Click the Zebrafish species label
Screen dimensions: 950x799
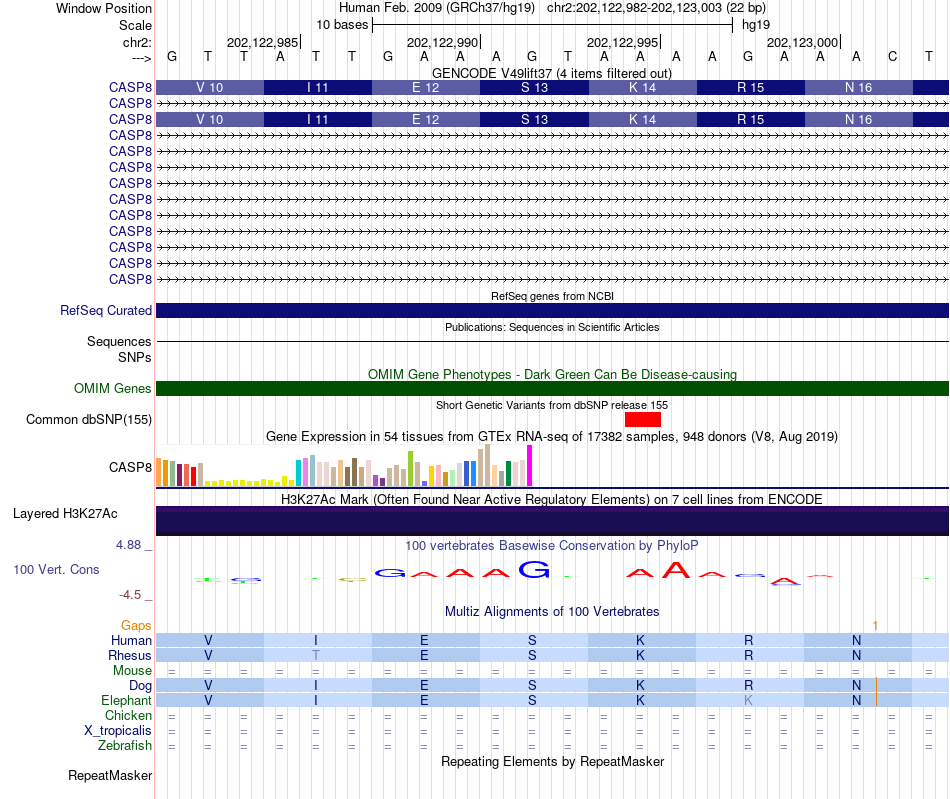tap(125, 746)
